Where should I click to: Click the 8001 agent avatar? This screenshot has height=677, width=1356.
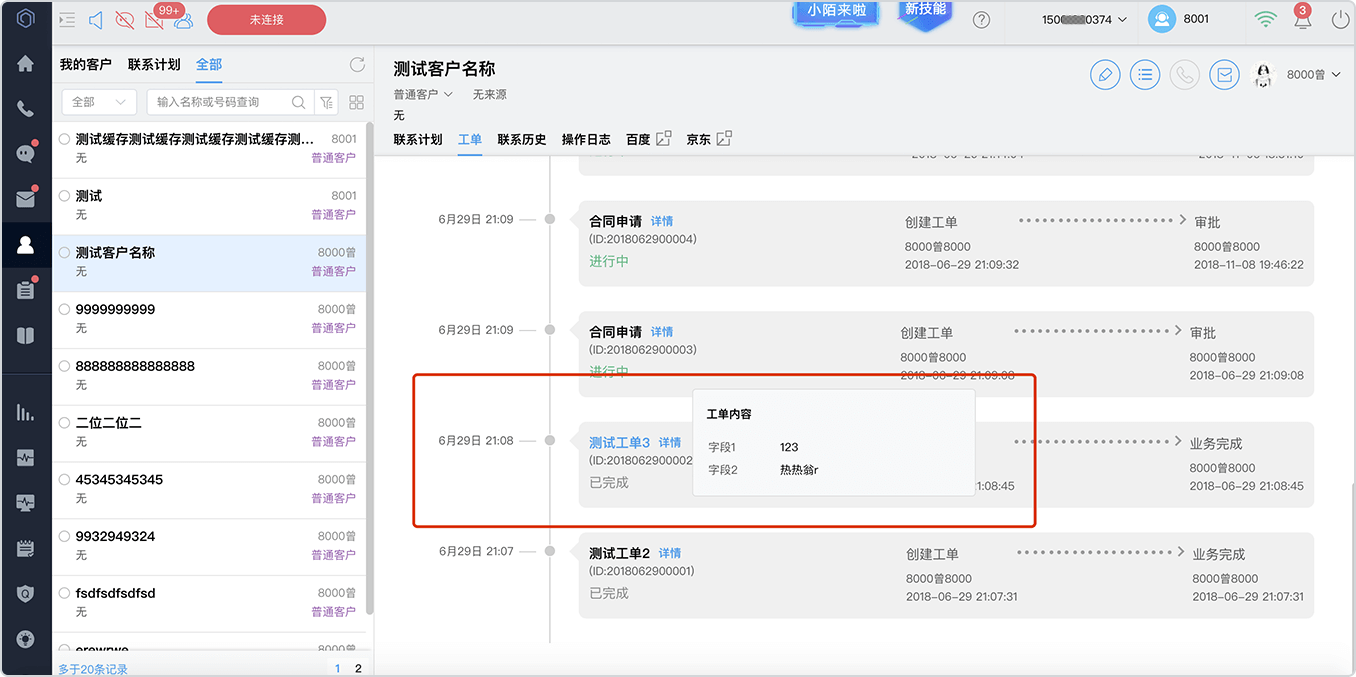(1161, 19)
